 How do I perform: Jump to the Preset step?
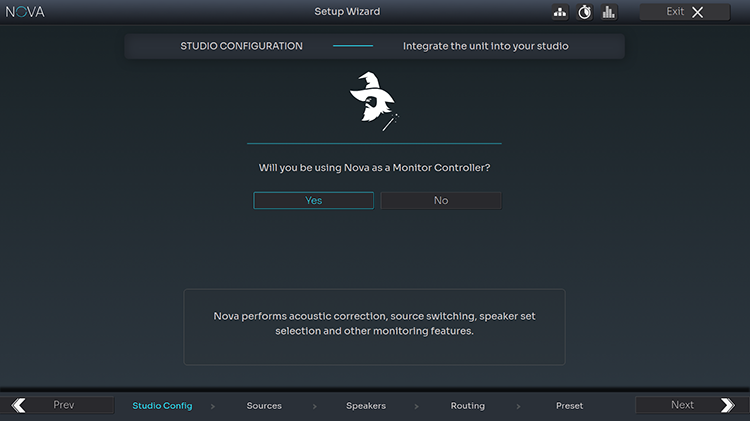point(569,406)
